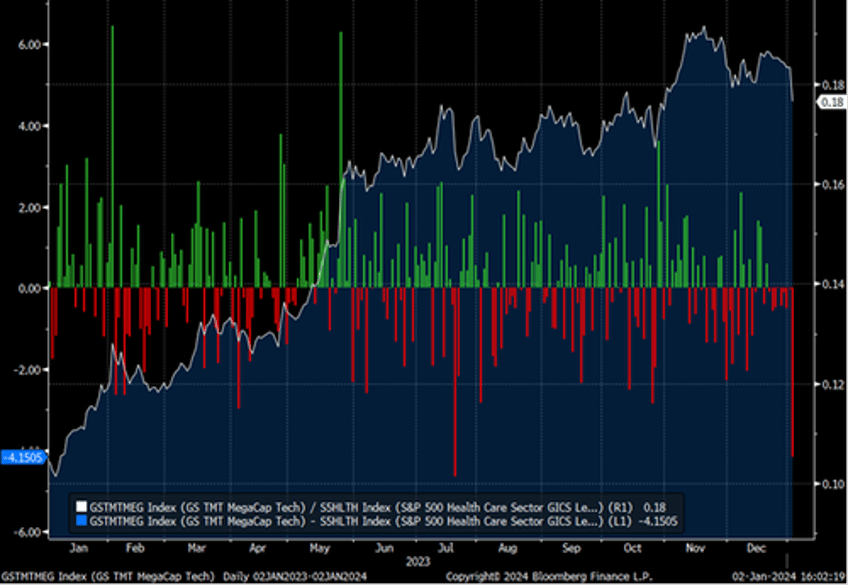Click the Dec month label on time axis
This screenshot has height=585, width=848.
tap(756, 548)
